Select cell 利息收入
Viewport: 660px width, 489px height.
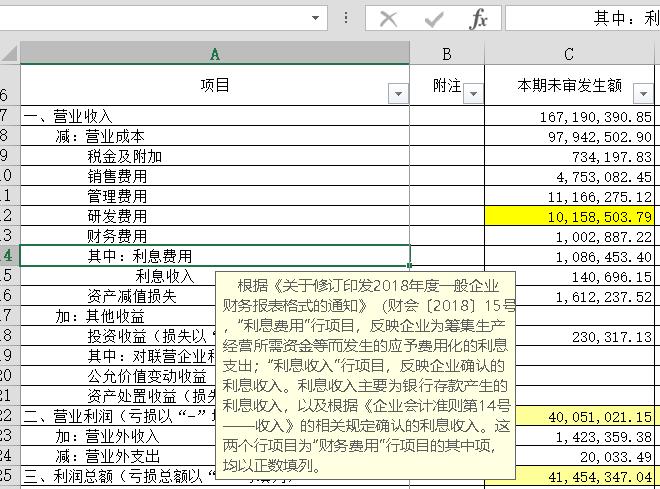coord(118,276)
